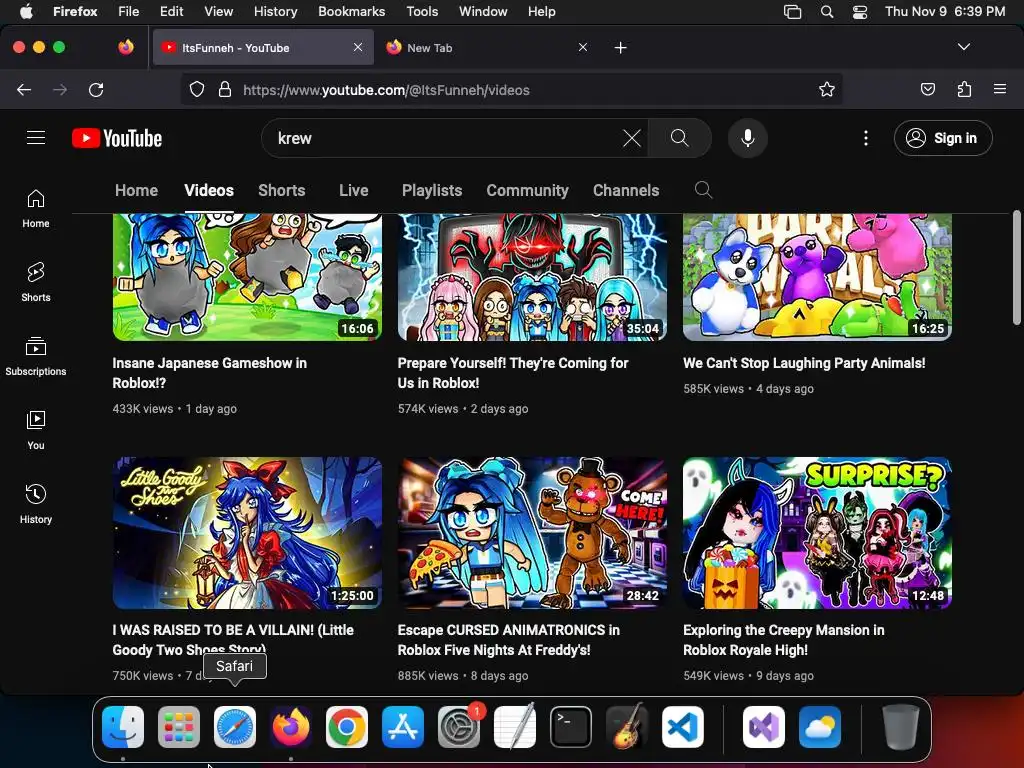Image resolution: width=1024 pixels, height=768 pixels.
Task: Open Spotlight search in menu bar
Action: click(827, 12)
